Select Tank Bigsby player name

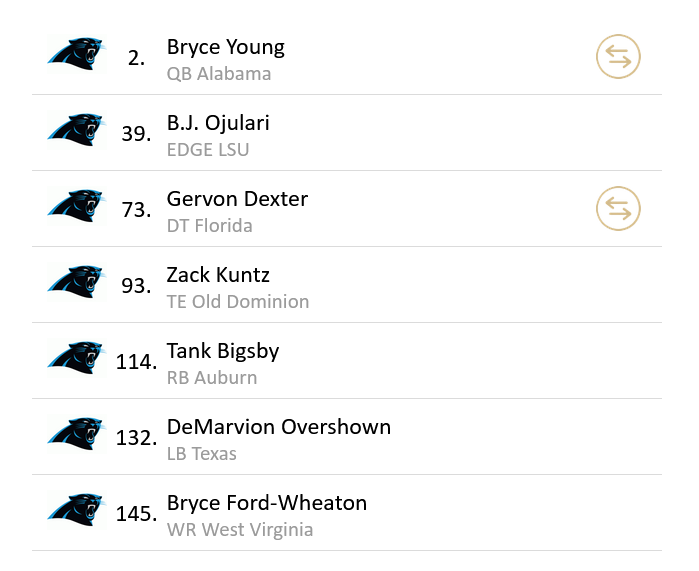(223, 351)
